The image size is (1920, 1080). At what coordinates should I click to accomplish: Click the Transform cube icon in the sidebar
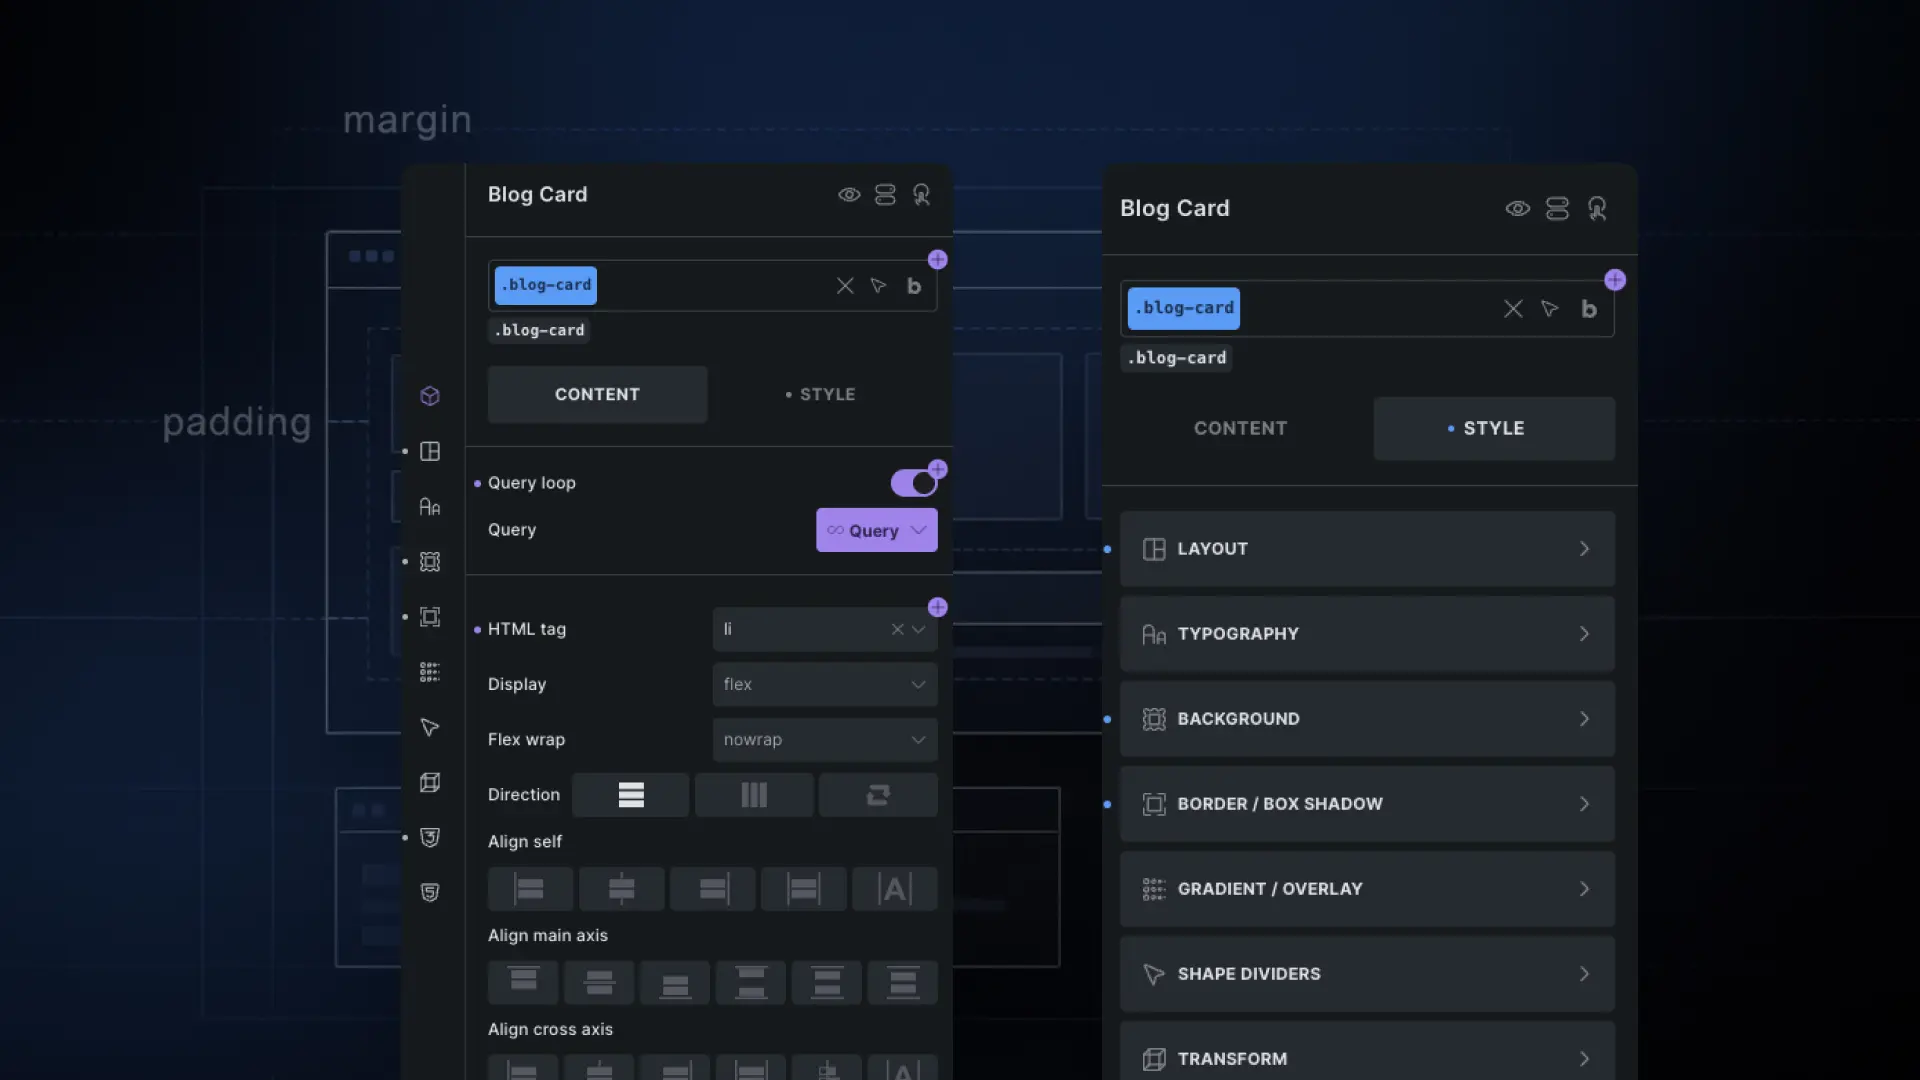(430, 783)
